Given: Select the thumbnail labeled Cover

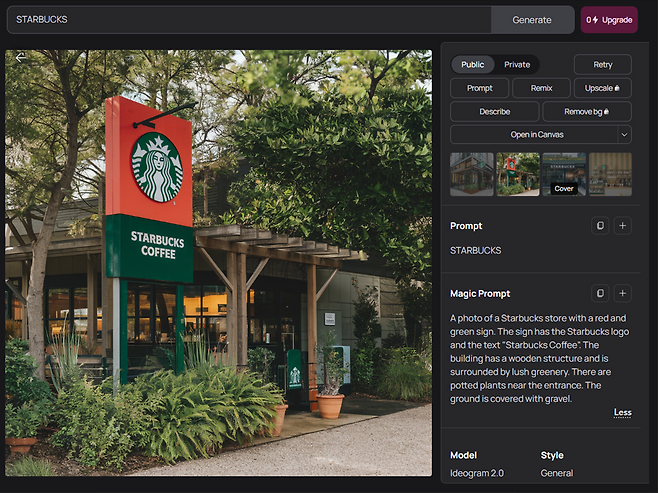Looking at the screenshot, I should coord(564,174).
